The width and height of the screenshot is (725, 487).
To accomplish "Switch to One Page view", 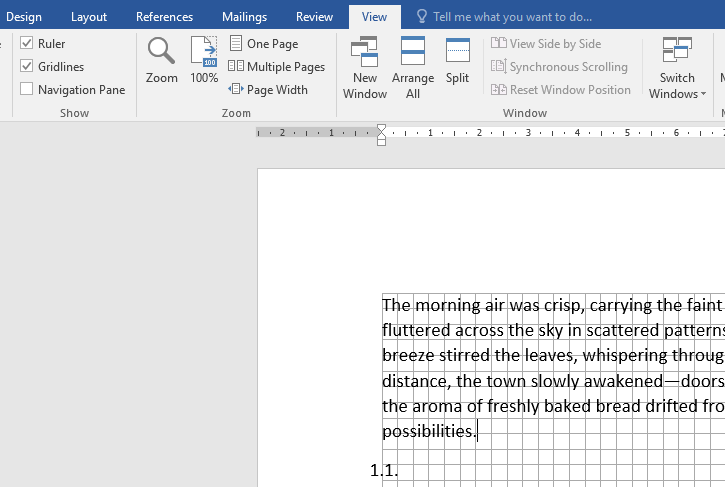I will click(x=263, y=44).
